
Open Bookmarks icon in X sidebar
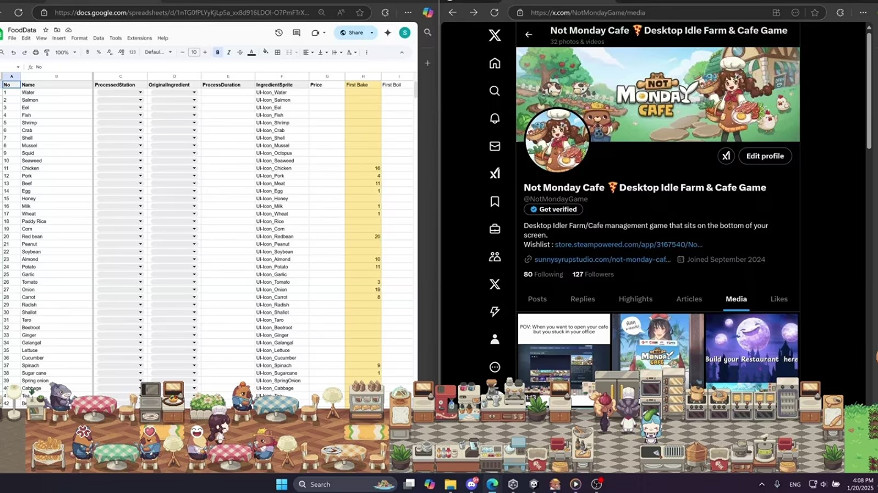tap(494, 201)
